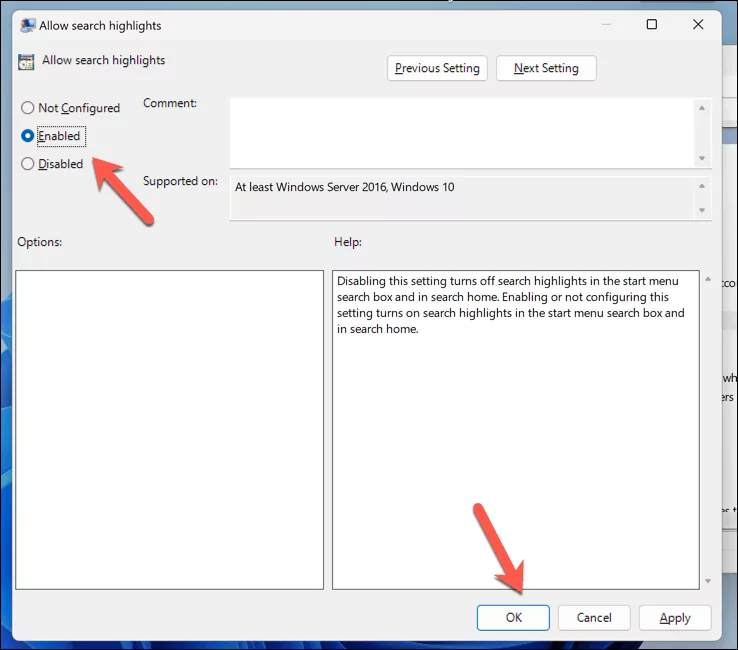
Task: Select the Not Configured radio button
Action: point(28,108)
